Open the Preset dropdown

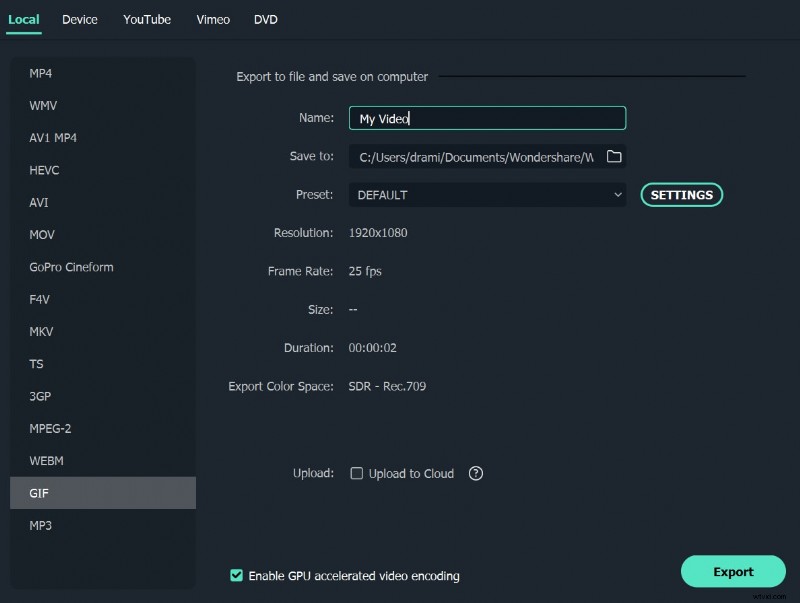click(x=487, y=194)
